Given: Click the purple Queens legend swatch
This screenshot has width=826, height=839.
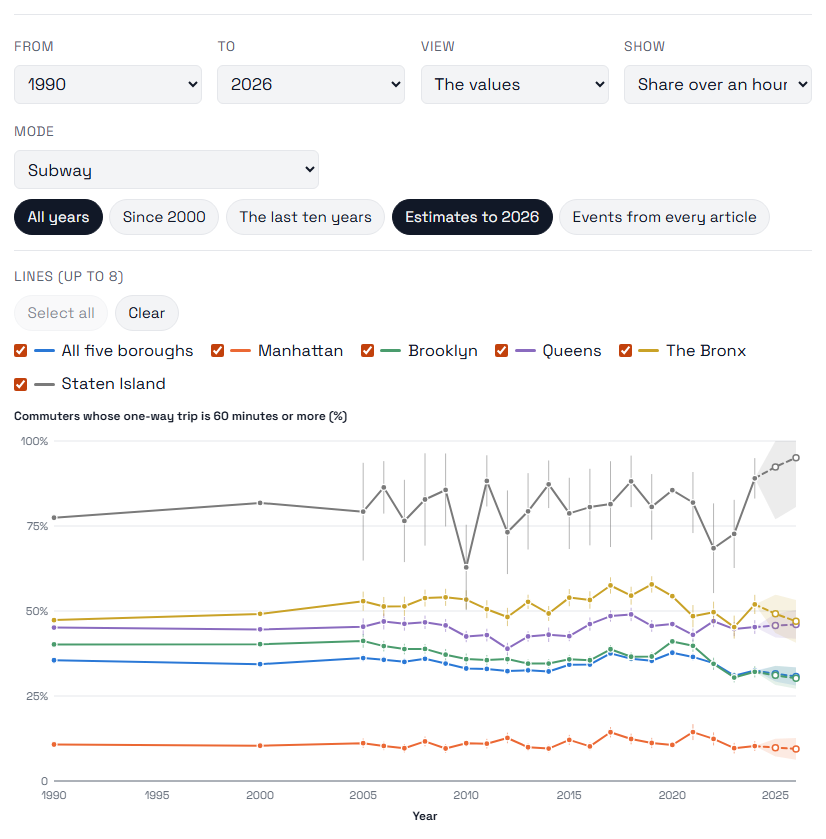Looking at the screenshot, I should tap(525, 351).
